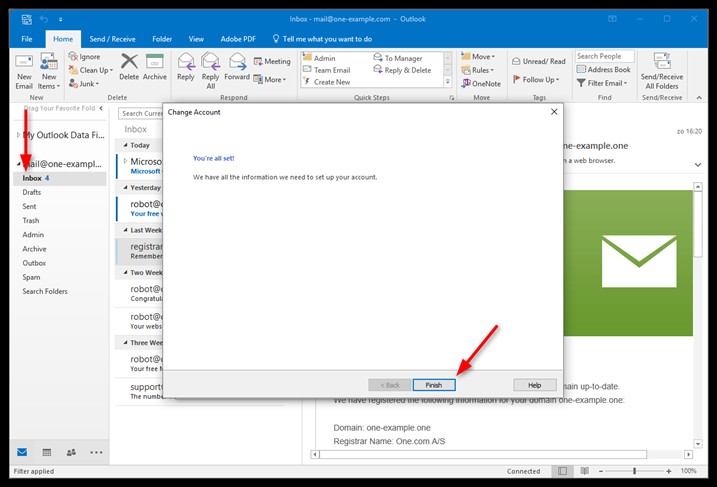This screenshot has width=717, height=487.
Task: Open the Folder ribbon tab
Action: click(x=162, y=39)
